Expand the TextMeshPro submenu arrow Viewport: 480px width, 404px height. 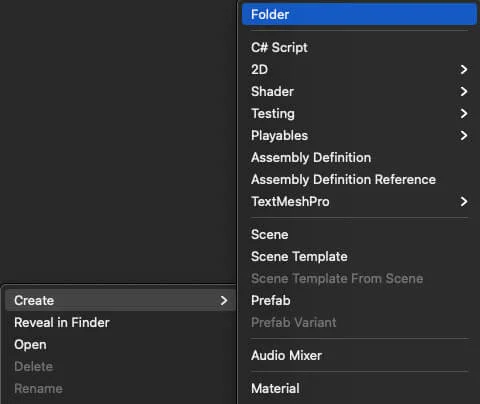(464, 201)
